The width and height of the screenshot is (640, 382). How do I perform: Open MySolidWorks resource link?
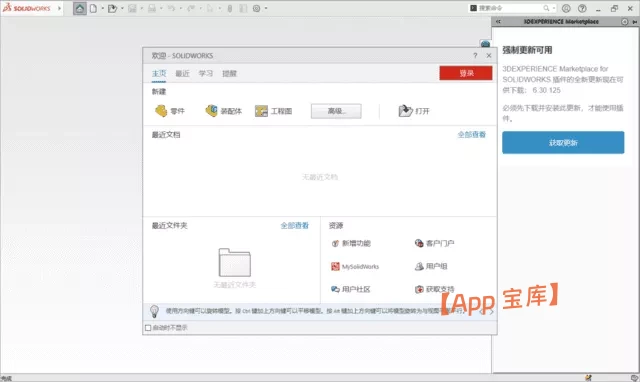(x=355, y=267)
